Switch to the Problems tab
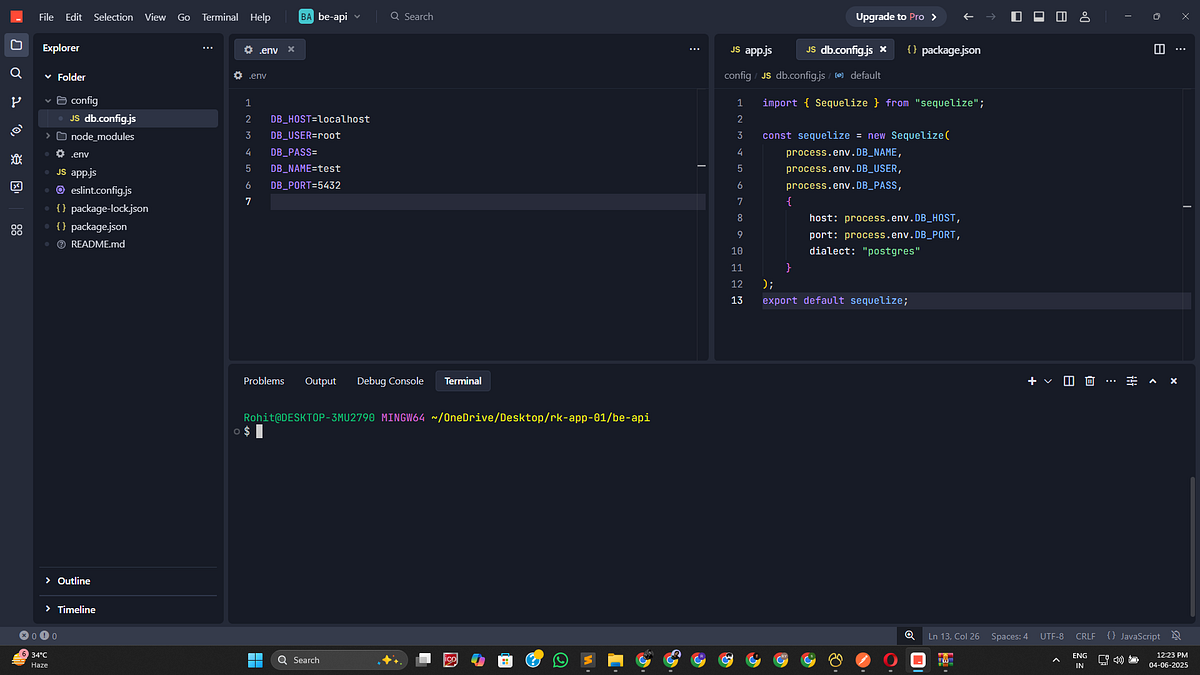1200x675 pixels. click(263, 381)
